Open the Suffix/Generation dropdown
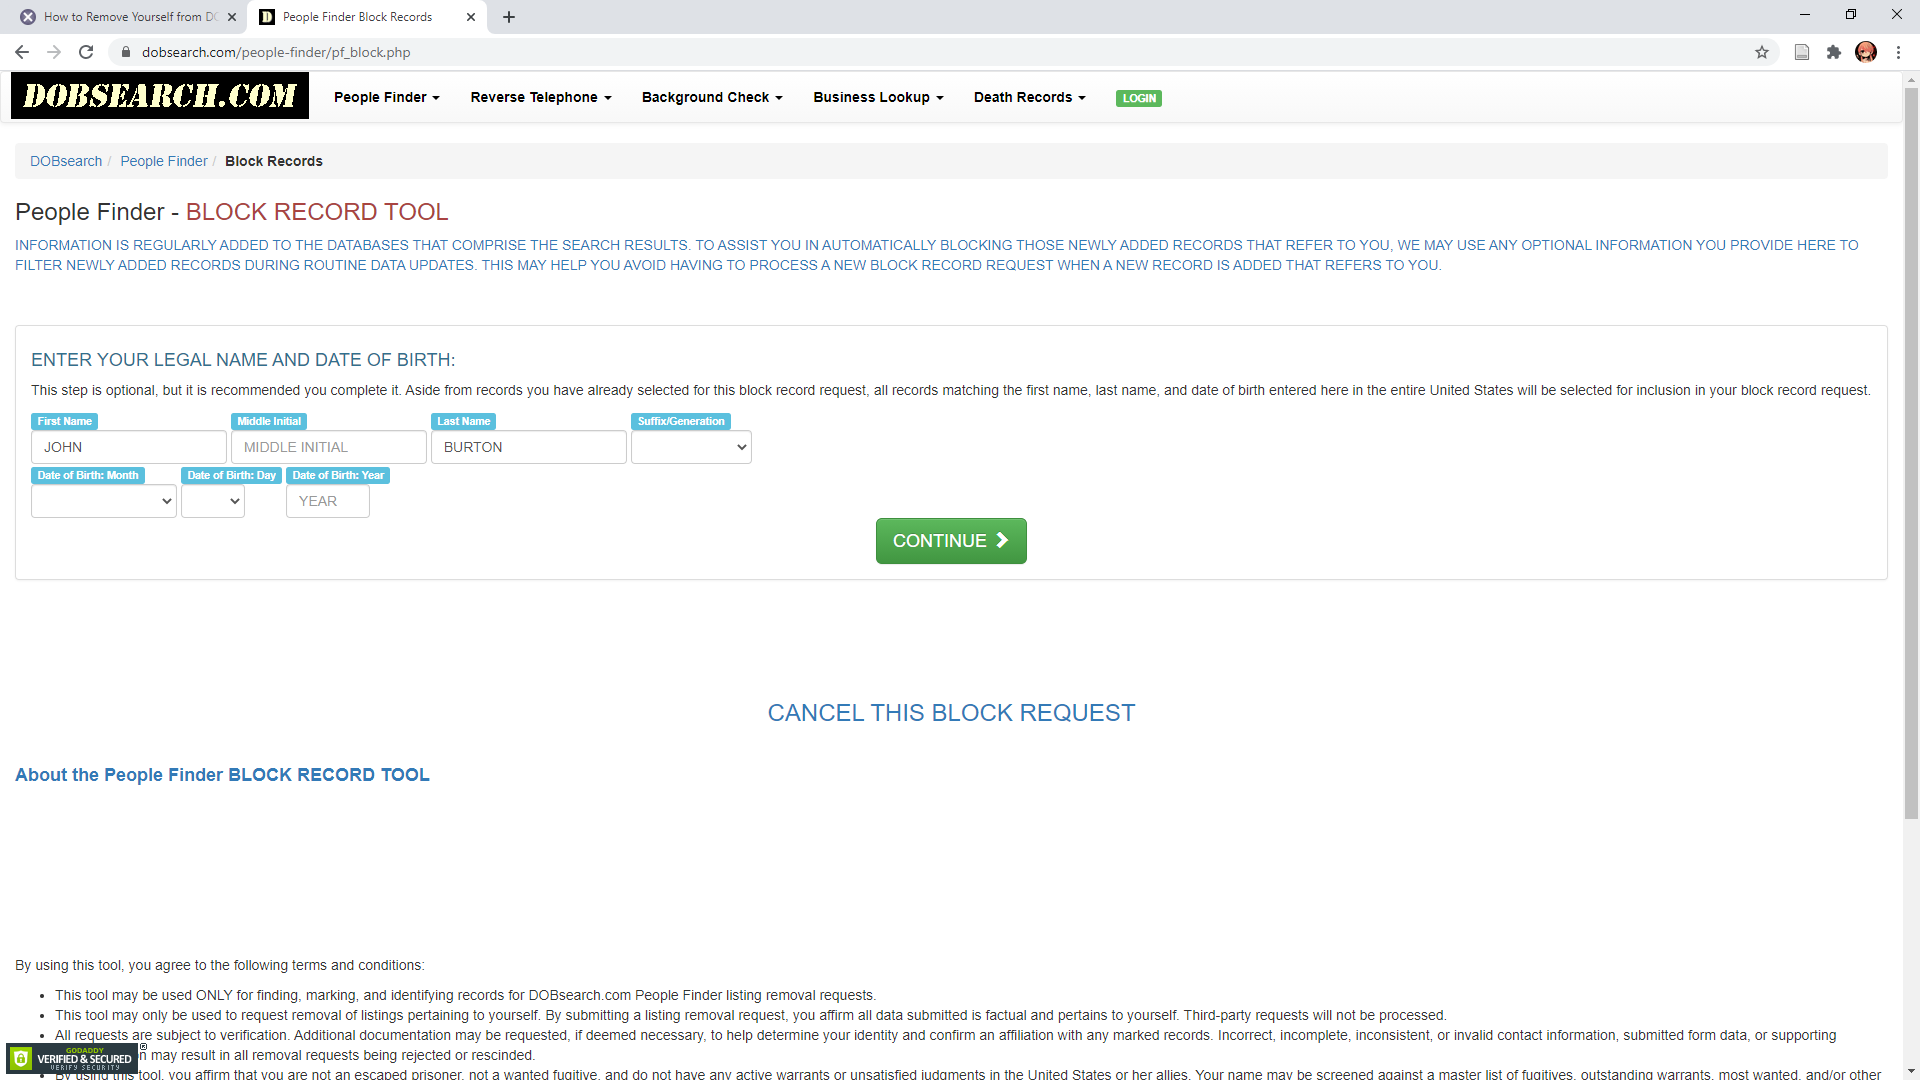The image size is (1920, 1080). (x=691, y=447)
